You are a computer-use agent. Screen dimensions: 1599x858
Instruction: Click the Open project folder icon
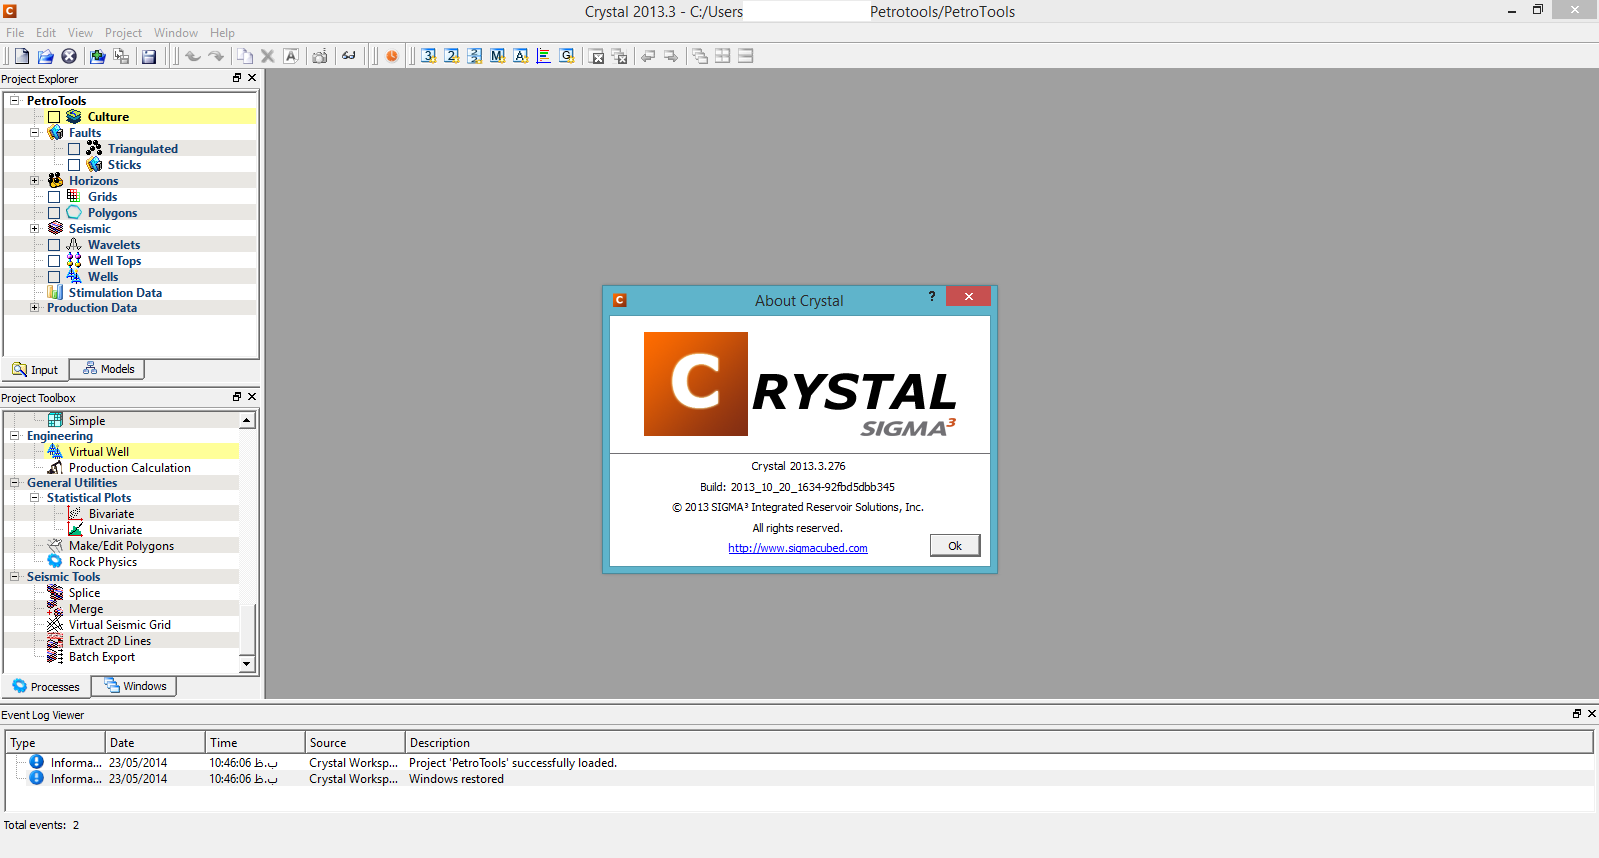[x=45, y=56]
